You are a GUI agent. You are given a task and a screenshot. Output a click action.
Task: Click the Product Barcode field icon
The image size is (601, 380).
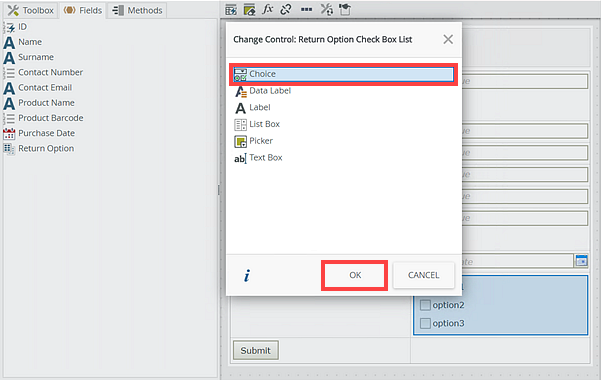click(9, 118)
